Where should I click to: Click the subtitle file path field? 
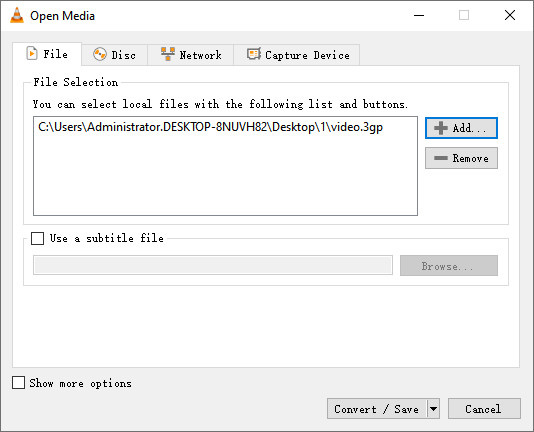pos(213,265)
